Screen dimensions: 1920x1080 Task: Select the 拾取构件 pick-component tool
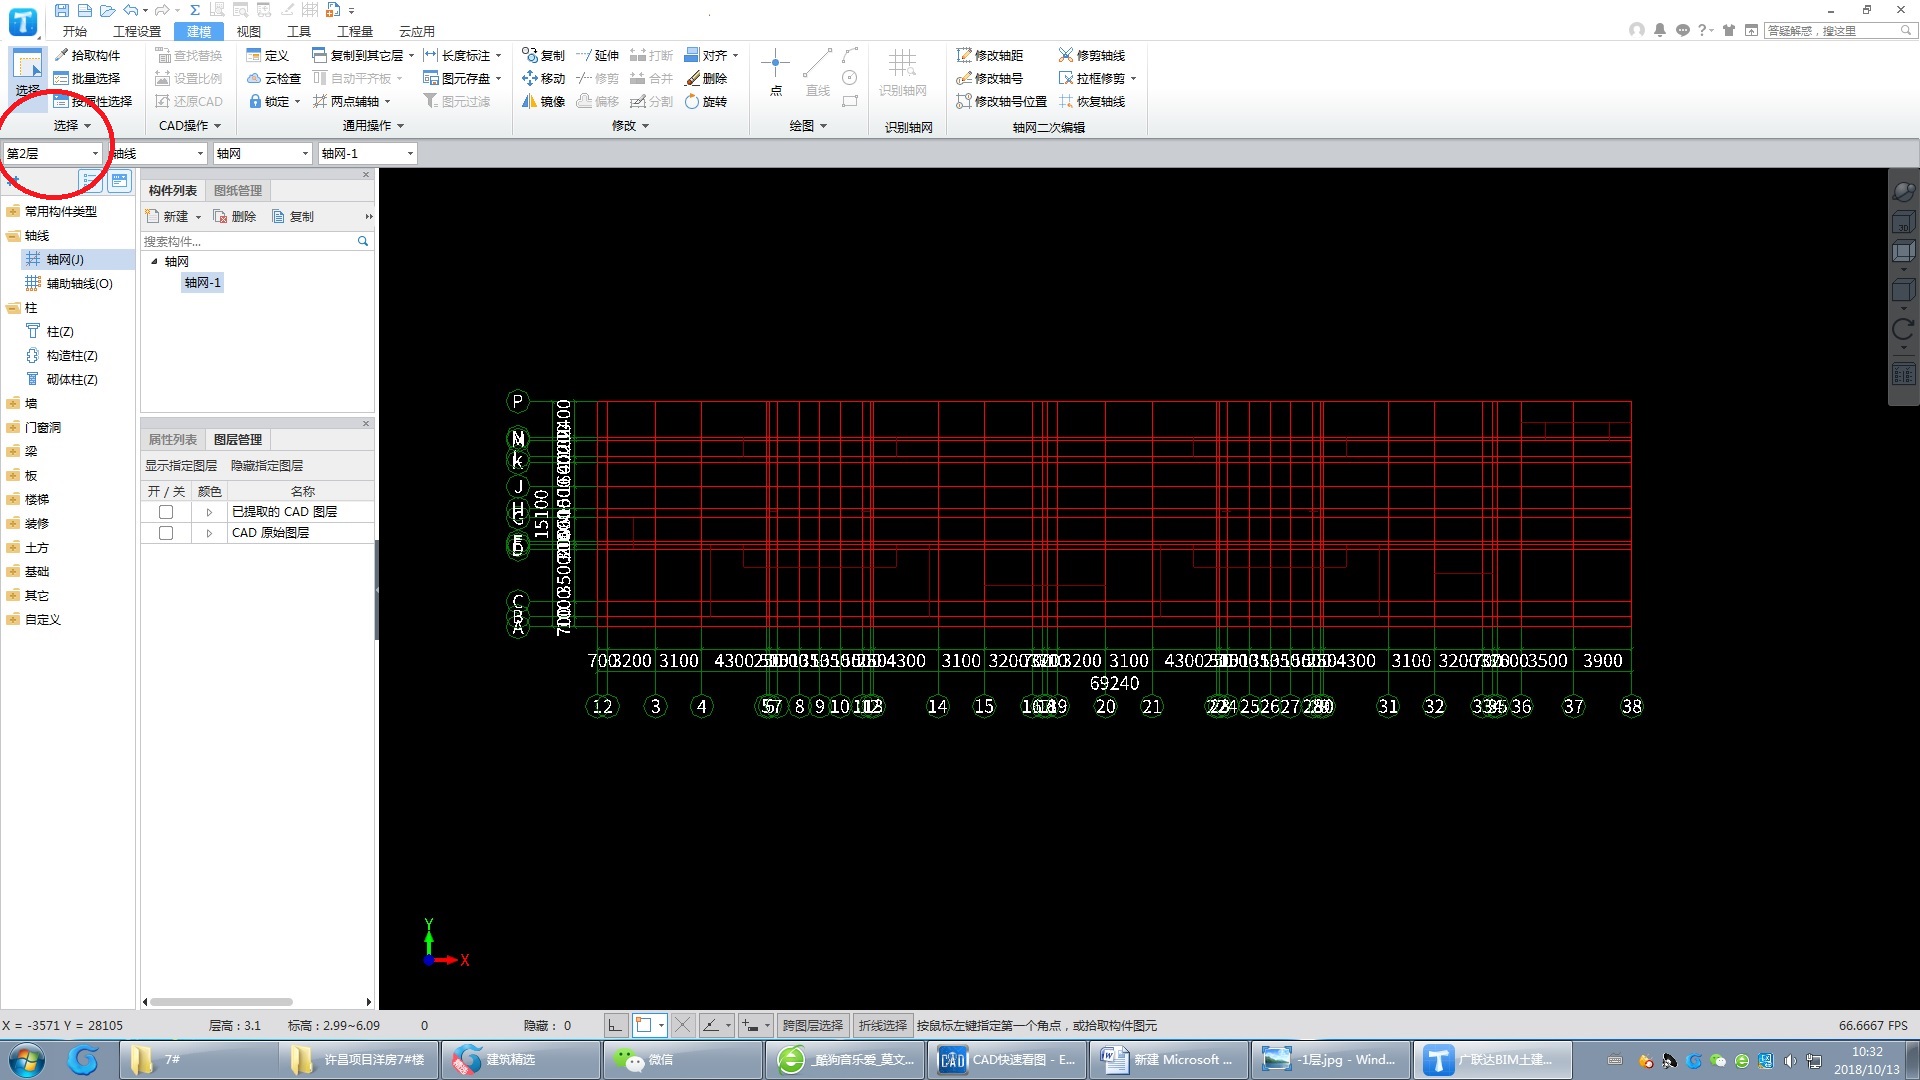pyautogui.click(x=87, y=55)
